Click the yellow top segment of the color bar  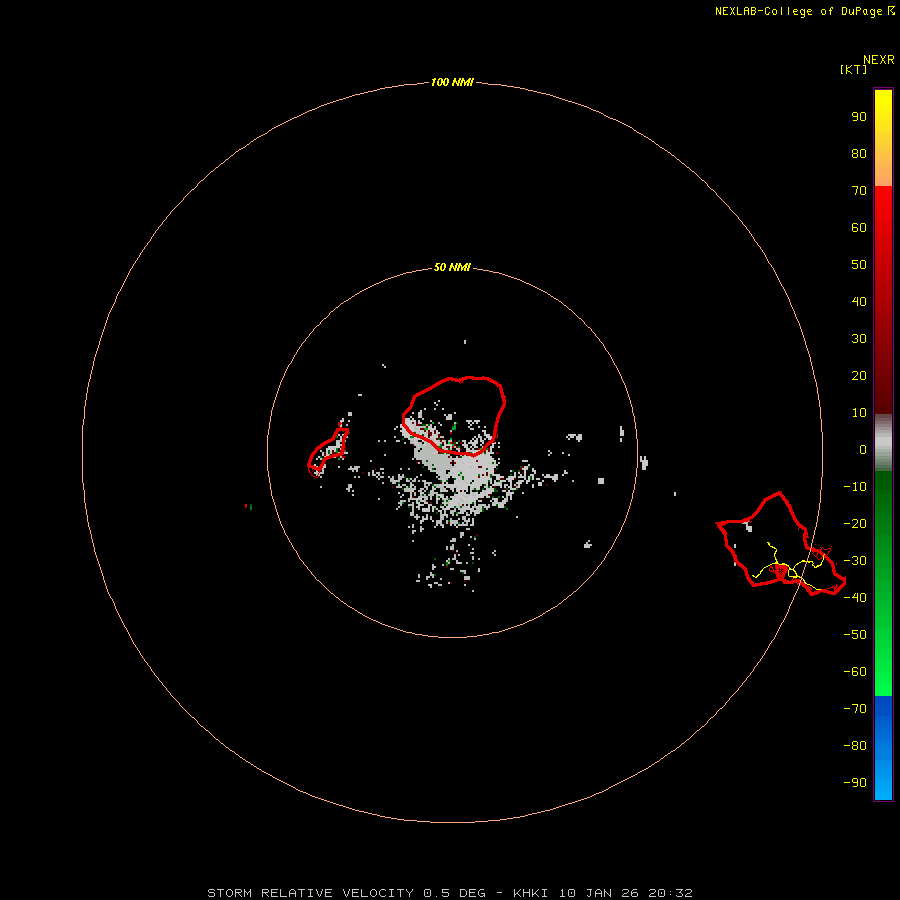(x=883, y=138)
